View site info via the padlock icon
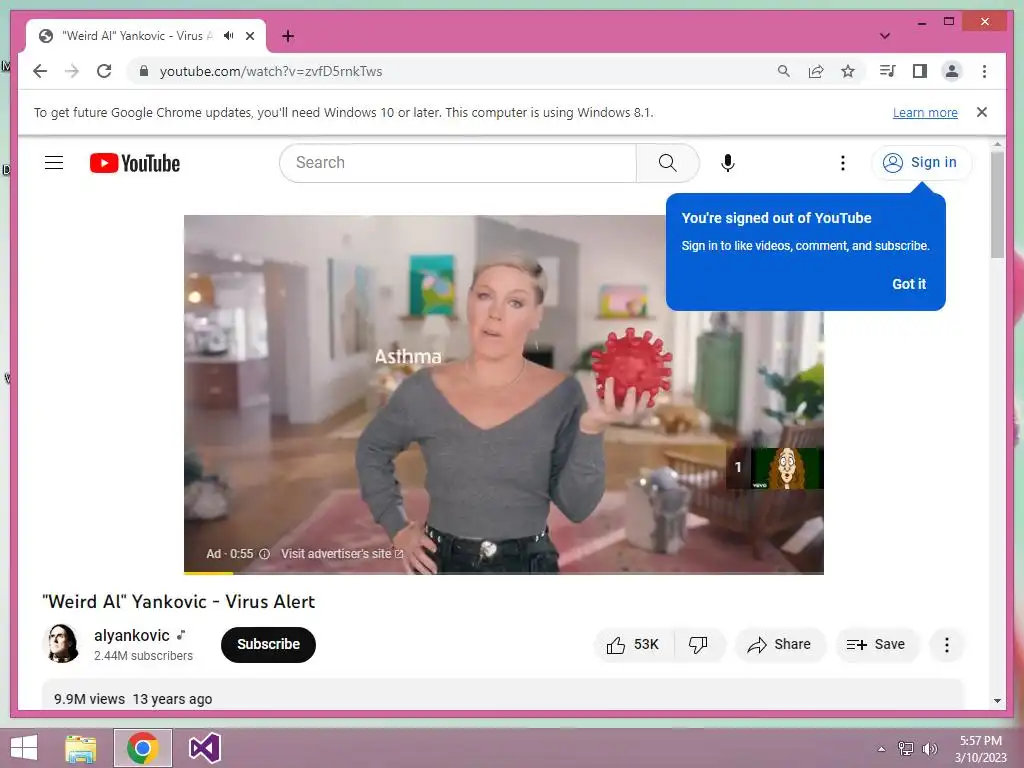 [x=144, y=71]
